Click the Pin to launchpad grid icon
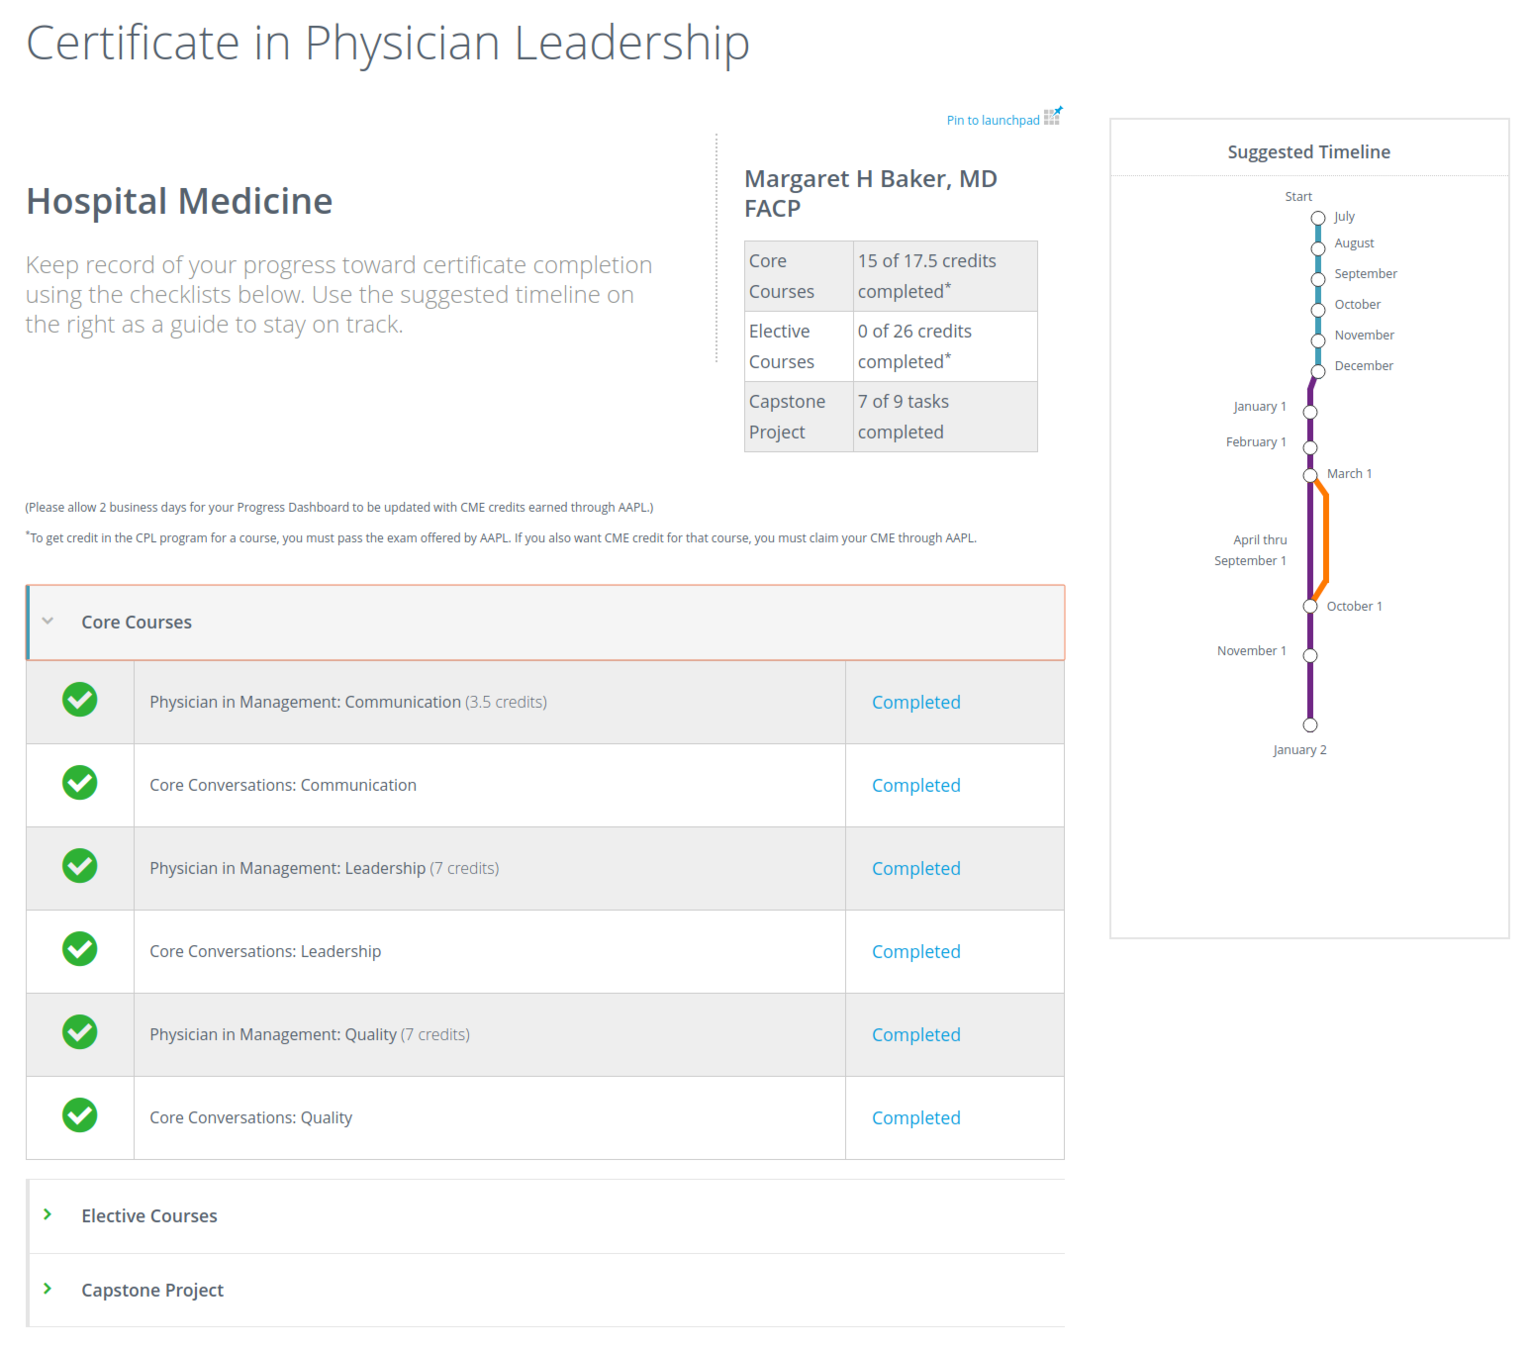Image resolution: width=1528 pixels, height=1350 pixels. coord(1053,116)
